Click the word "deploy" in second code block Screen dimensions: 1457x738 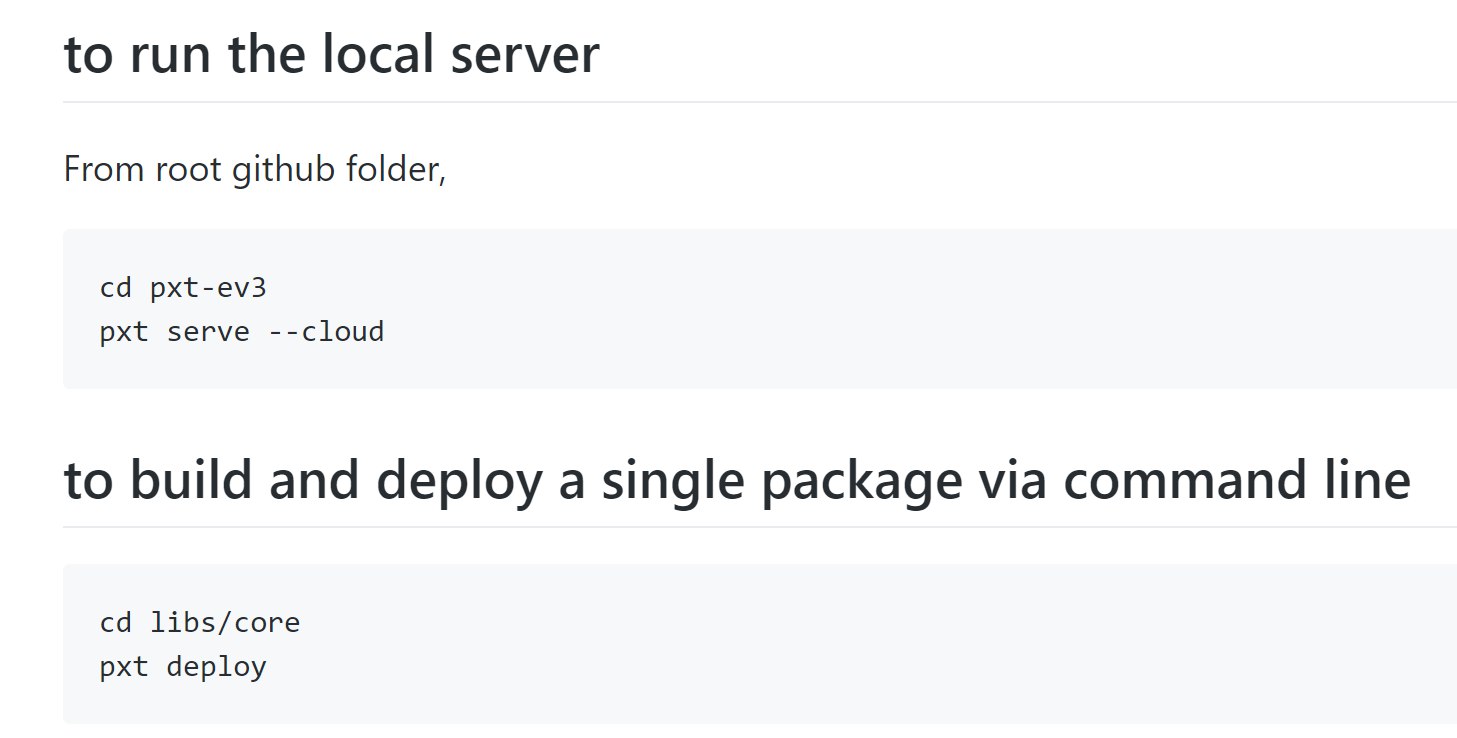(x=217, y=667)
